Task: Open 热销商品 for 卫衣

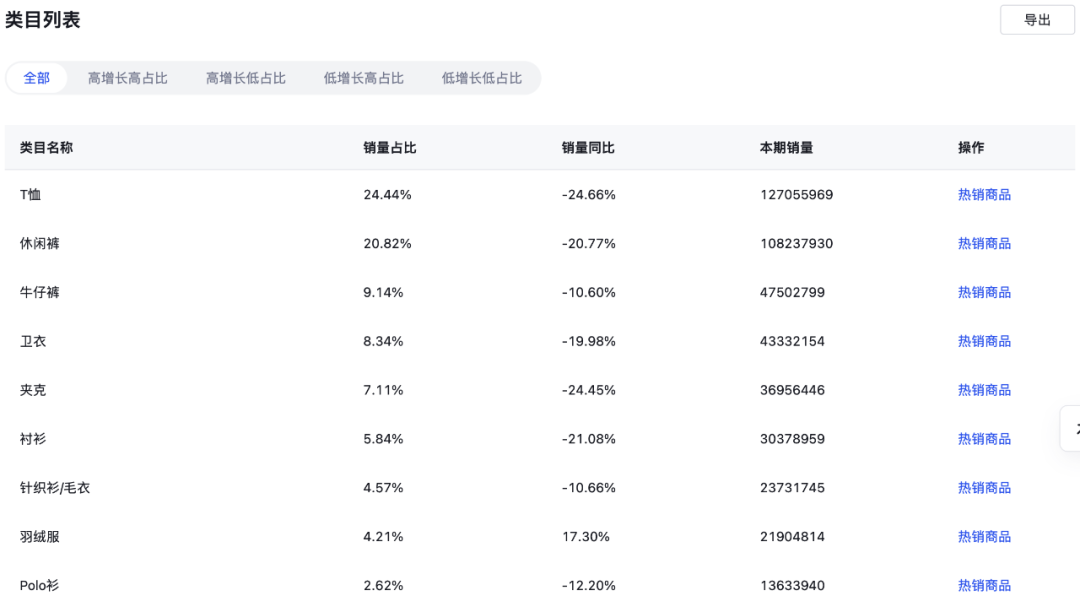Action: (x=984, y=342)
